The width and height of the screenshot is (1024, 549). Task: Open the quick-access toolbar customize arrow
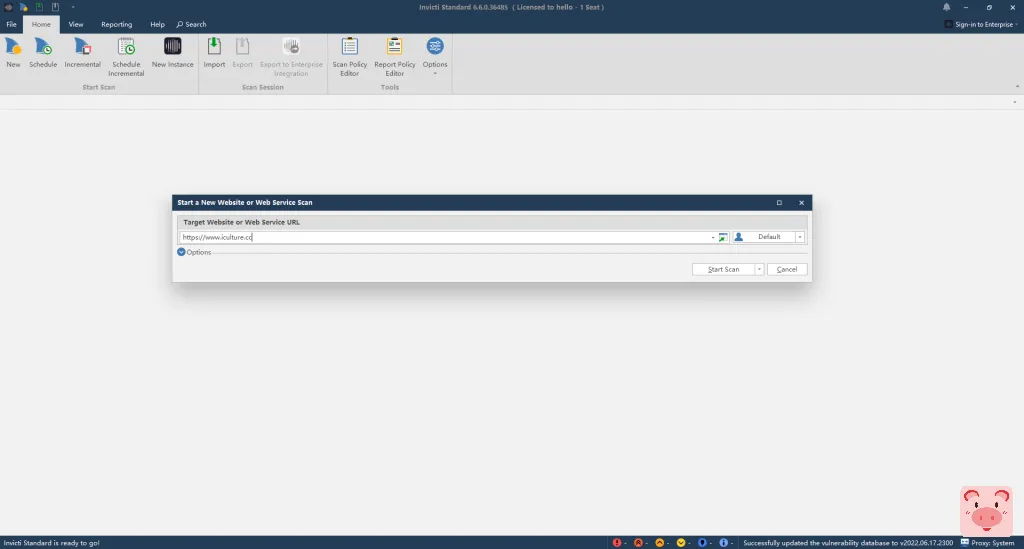72,7
